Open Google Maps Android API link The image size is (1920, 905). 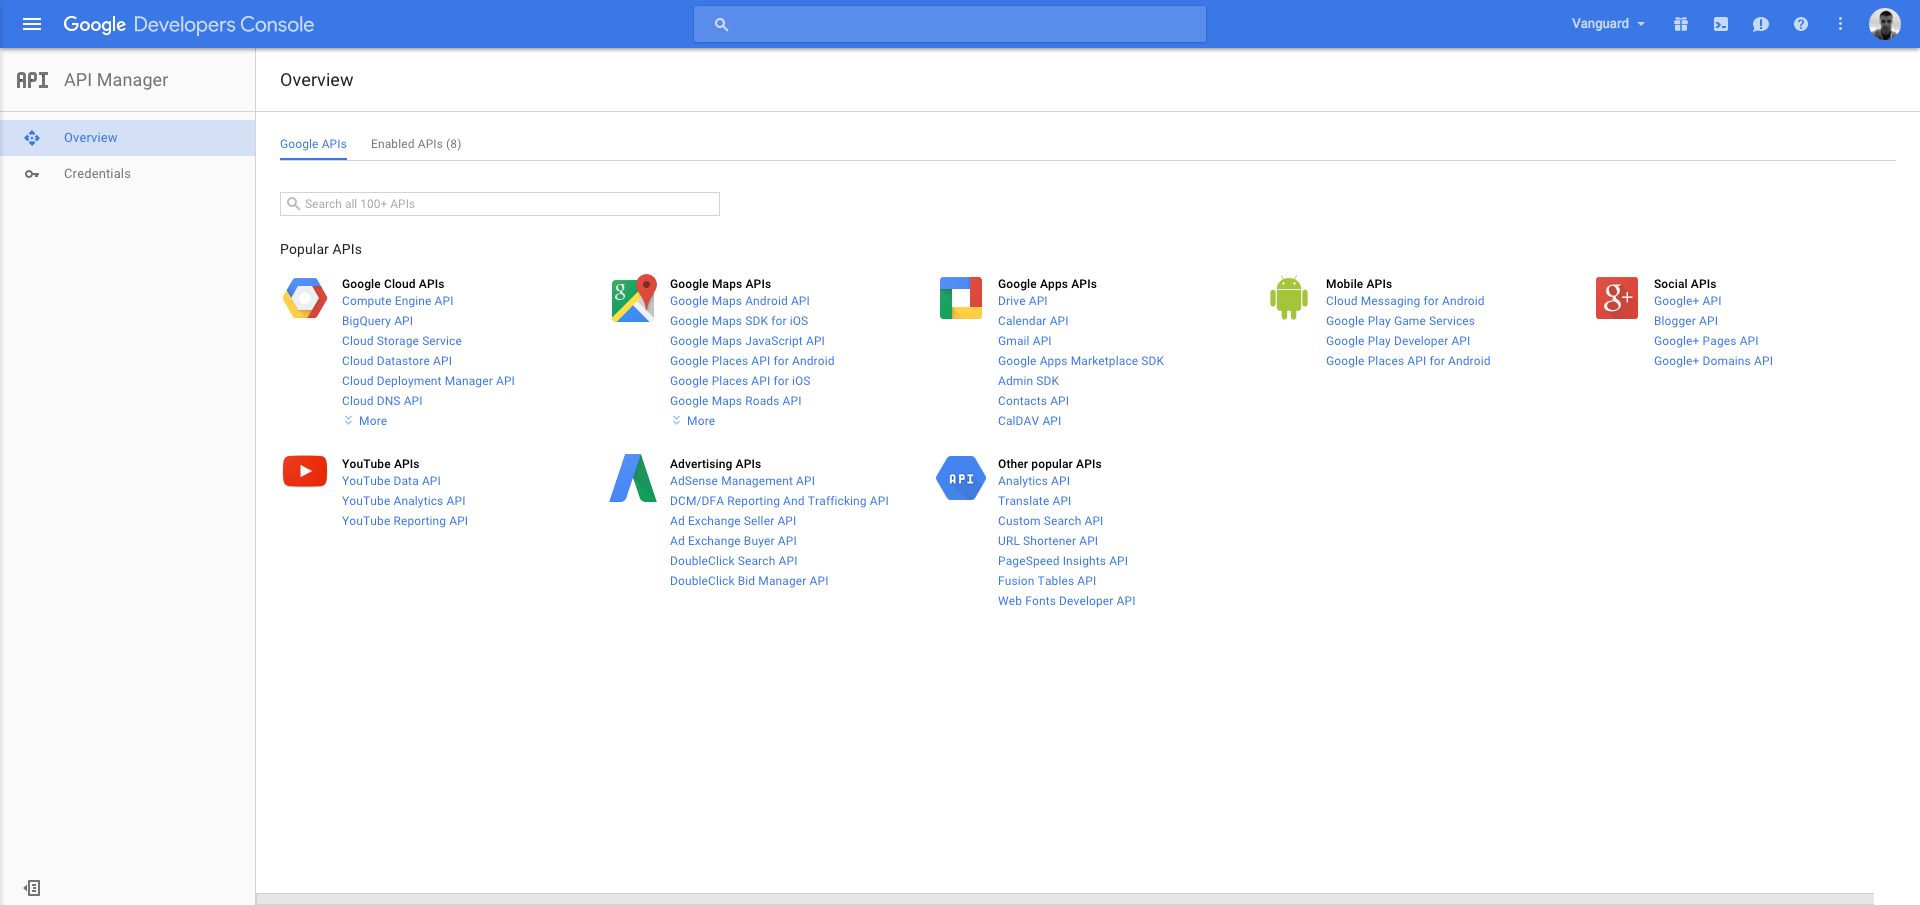(740, 301)
